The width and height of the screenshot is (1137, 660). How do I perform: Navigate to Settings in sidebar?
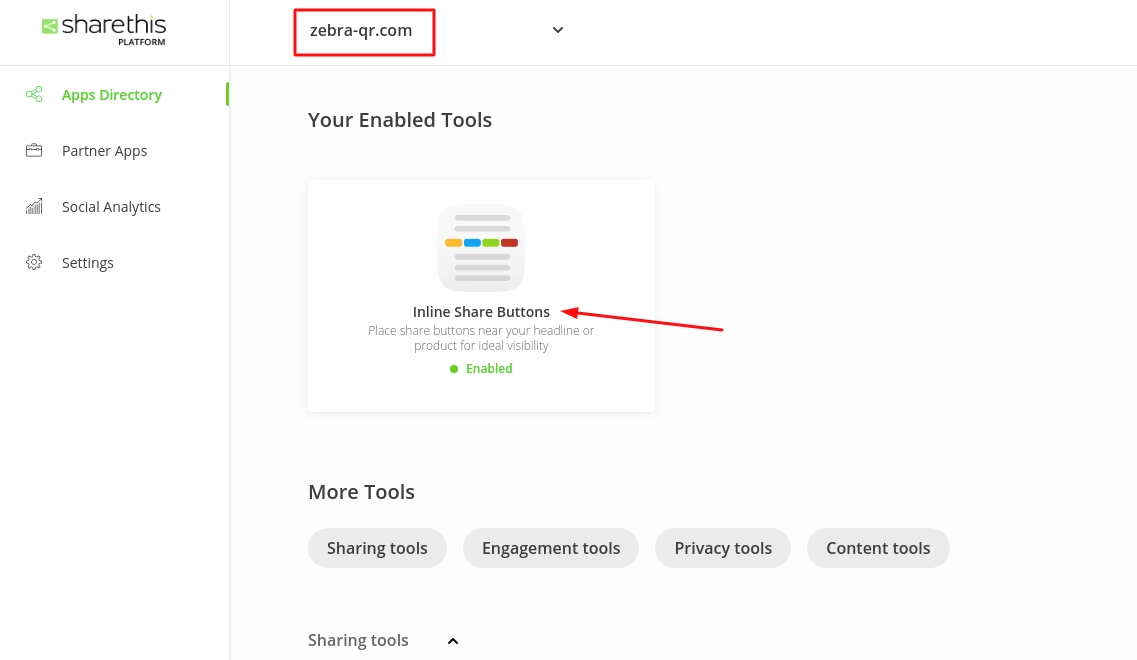88,263
